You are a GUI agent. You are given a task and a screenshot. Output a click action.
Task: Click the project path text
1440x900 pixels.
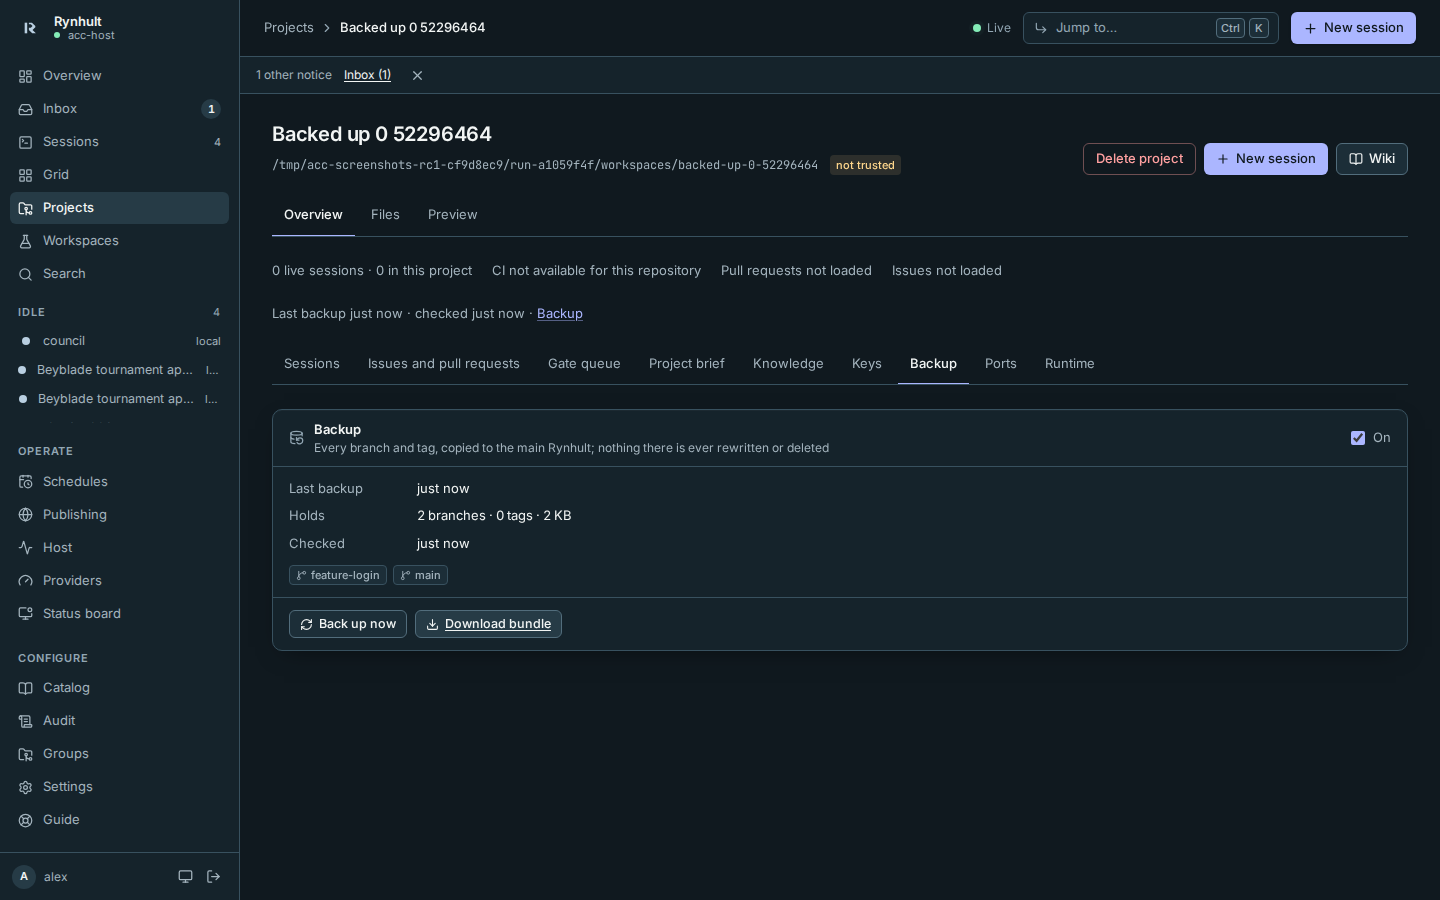click(x=545, y=165)
